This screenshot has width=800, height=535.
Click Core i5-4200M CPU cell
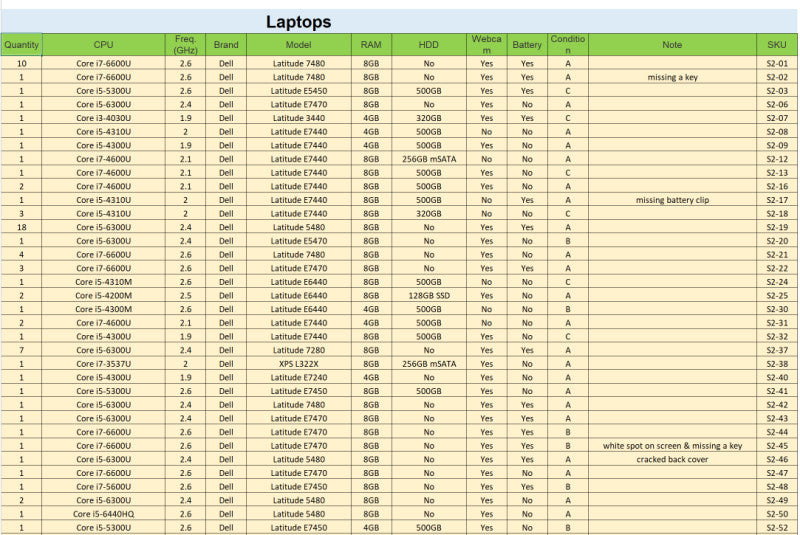click(104, 296)
